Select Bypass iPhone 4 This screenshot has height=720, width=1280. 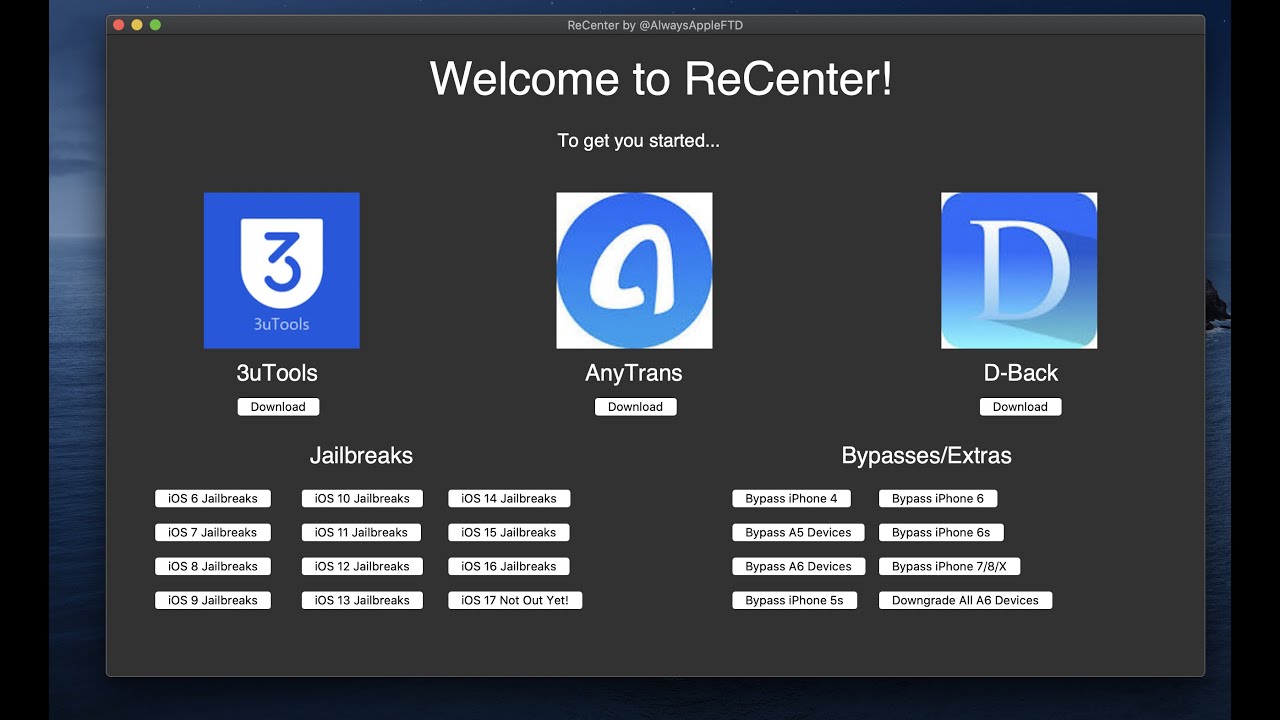point(791,498)
